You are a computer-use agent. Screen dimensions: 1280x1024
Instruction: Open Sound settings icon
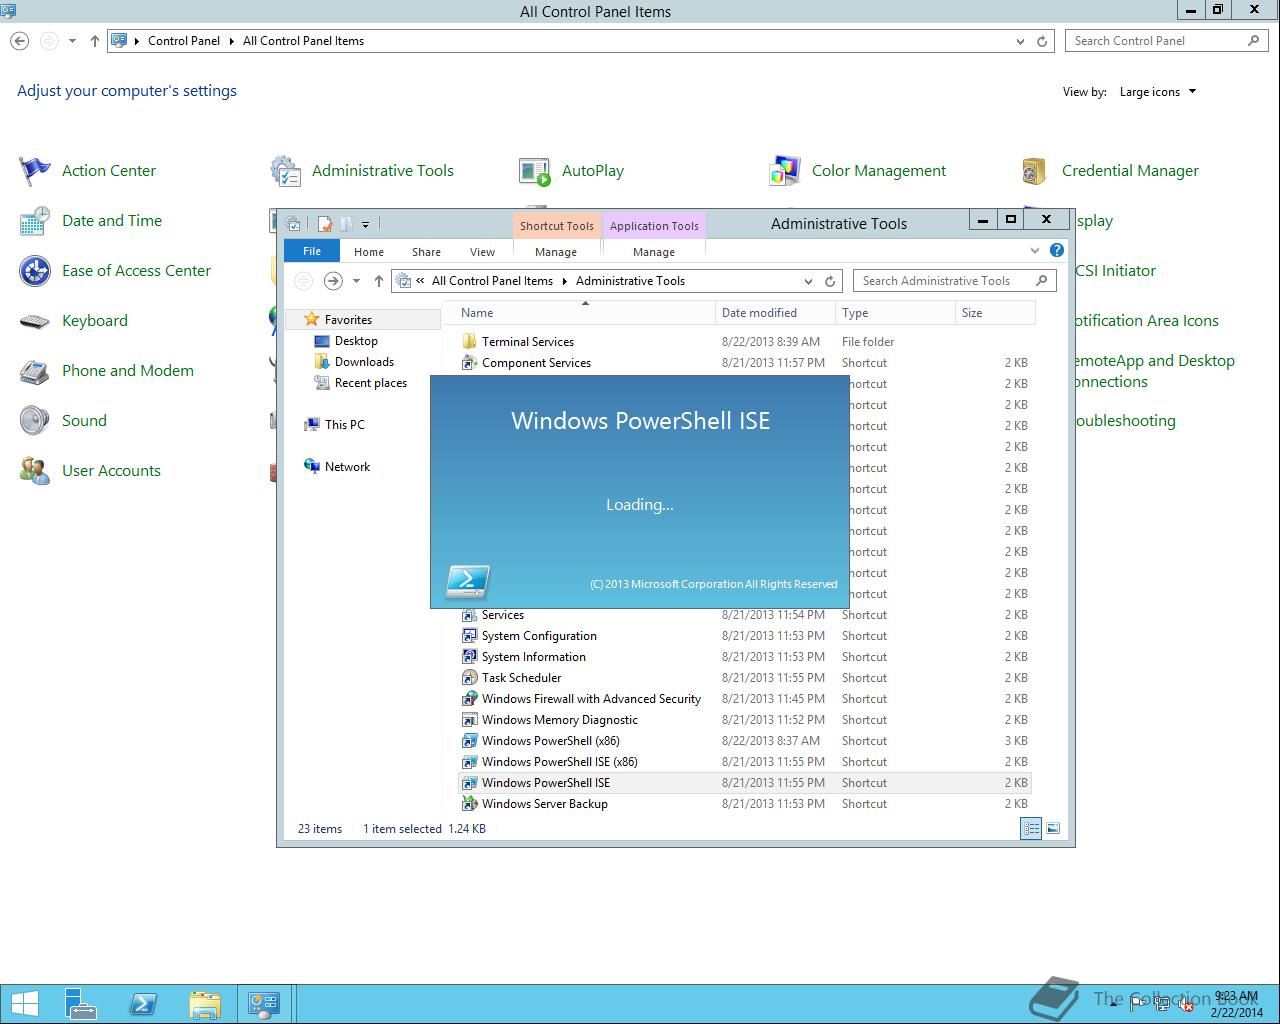click(x=35, y=421)
